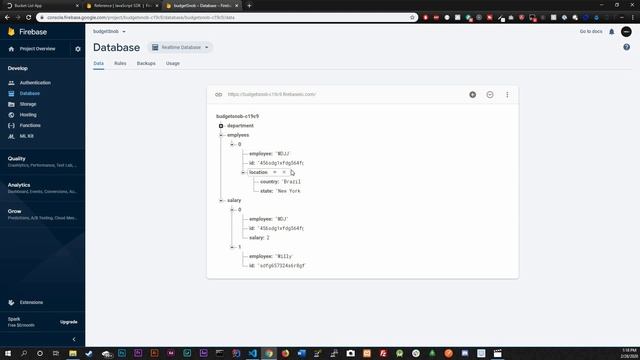
Task: Collapse the emplyees node
Action: 221,135
